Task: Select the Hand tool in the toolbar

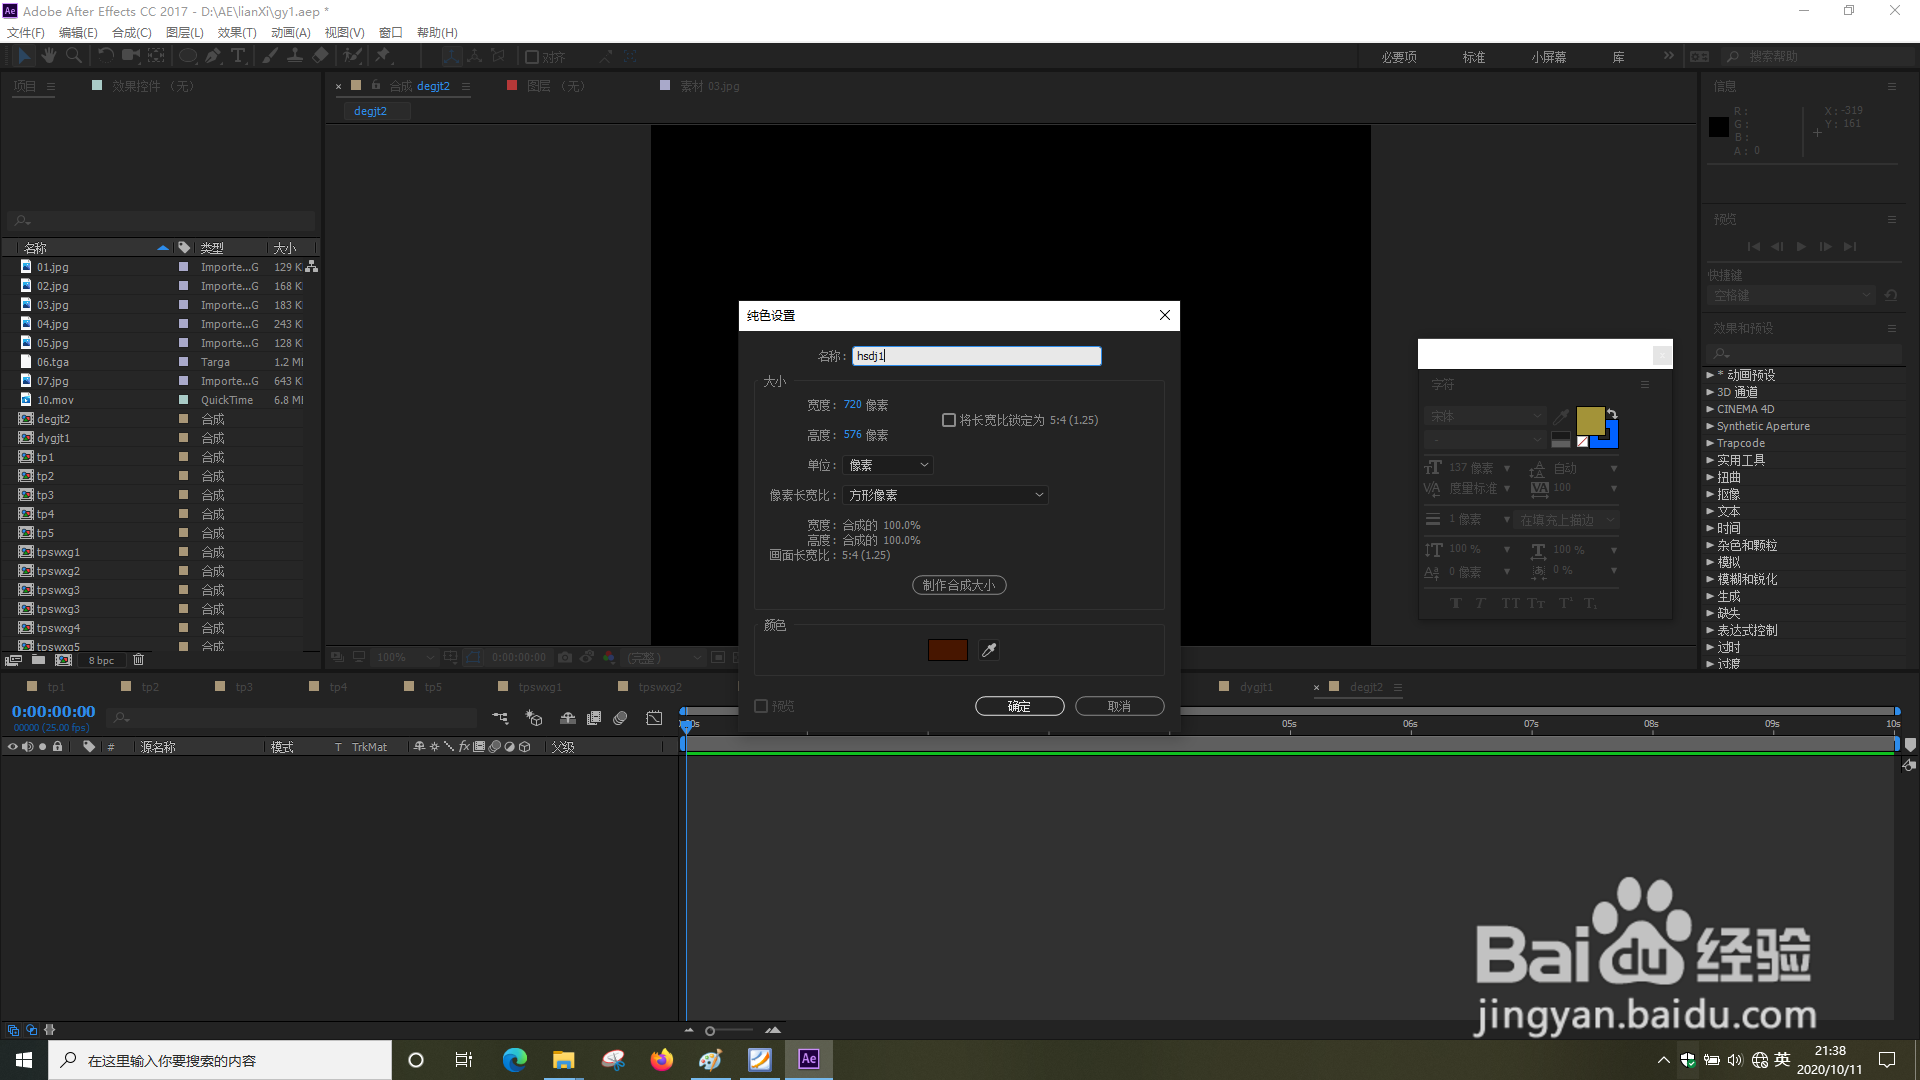Action: pos(49,56)
